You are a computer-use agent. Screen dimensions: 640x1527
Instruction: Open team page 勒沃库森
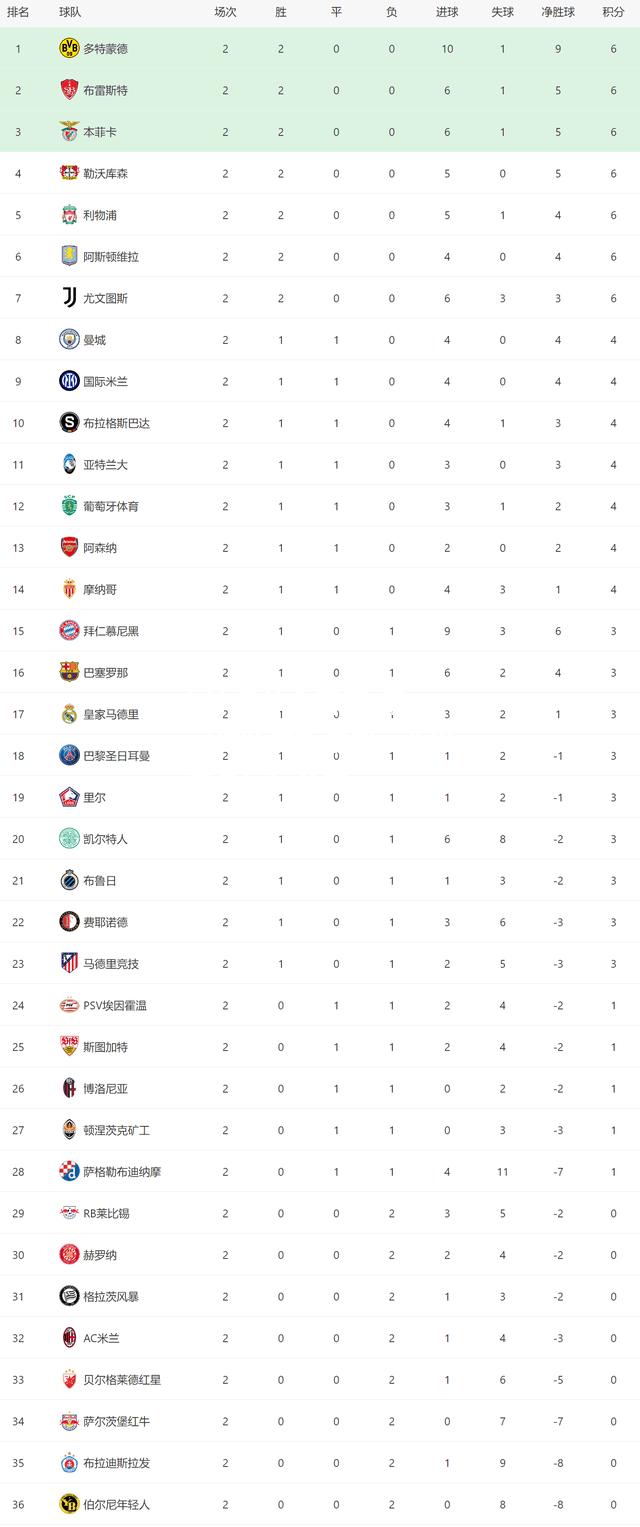coord(106,174)
